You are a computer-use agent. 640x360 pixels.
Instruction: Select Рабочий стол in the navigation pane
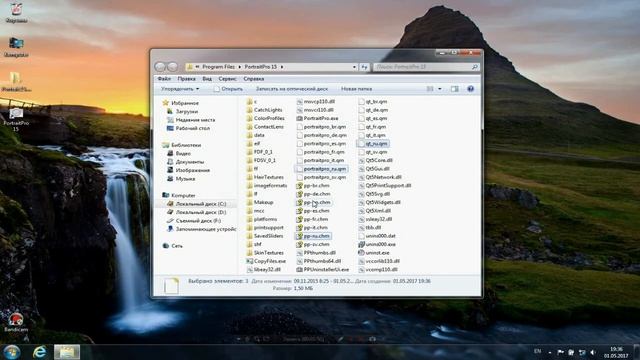coord(189,128)
